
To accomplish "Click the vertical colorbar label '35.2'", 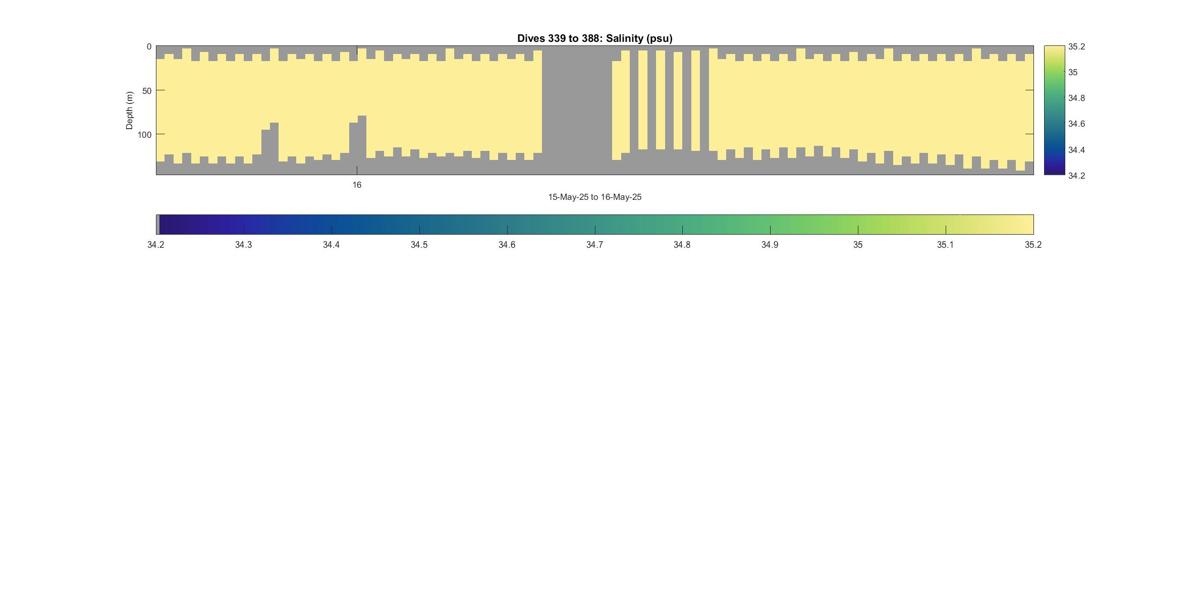I will click(x=1076, y=47).
